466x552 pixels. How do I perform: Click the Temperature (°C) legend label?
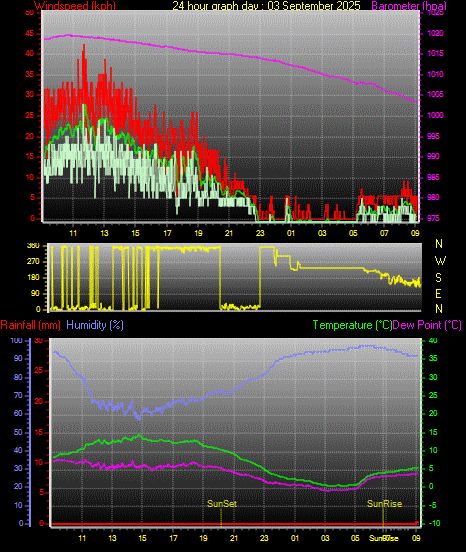point(352,325)
